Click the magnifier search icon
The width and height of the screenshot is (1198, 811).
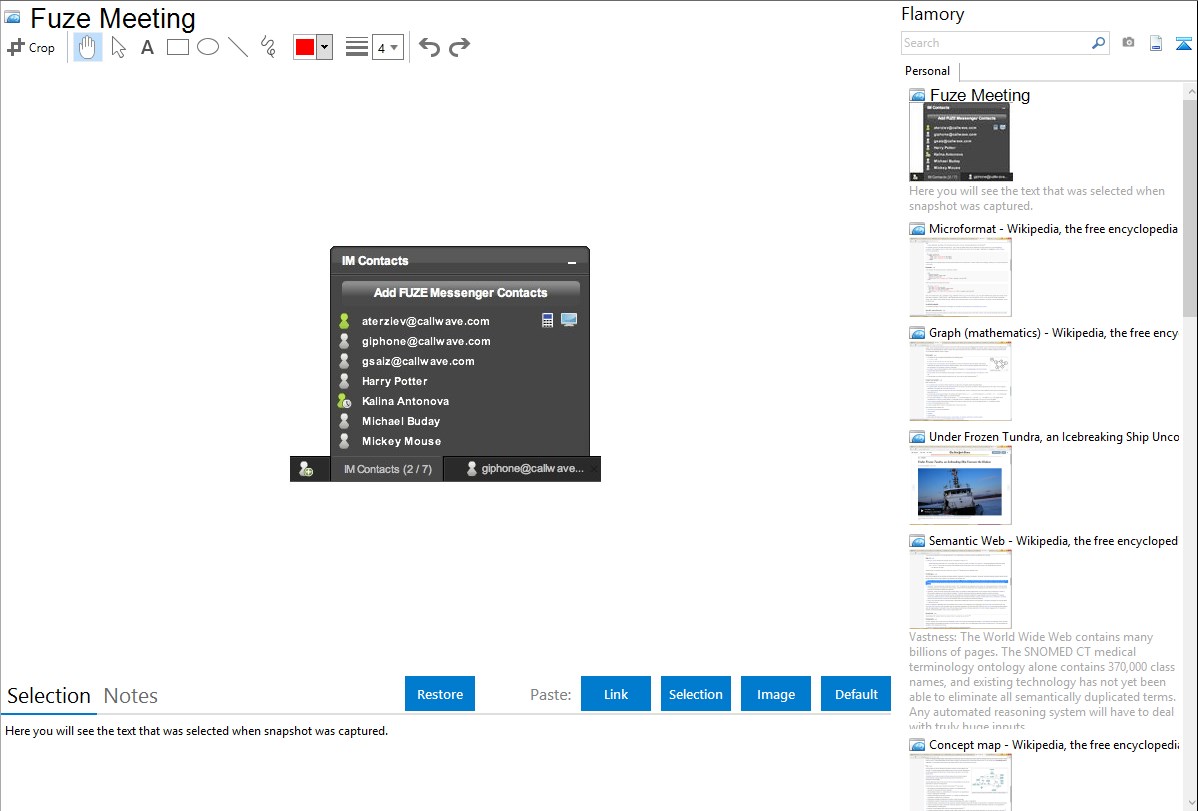pyautogui.click(x=1099, y=43)
